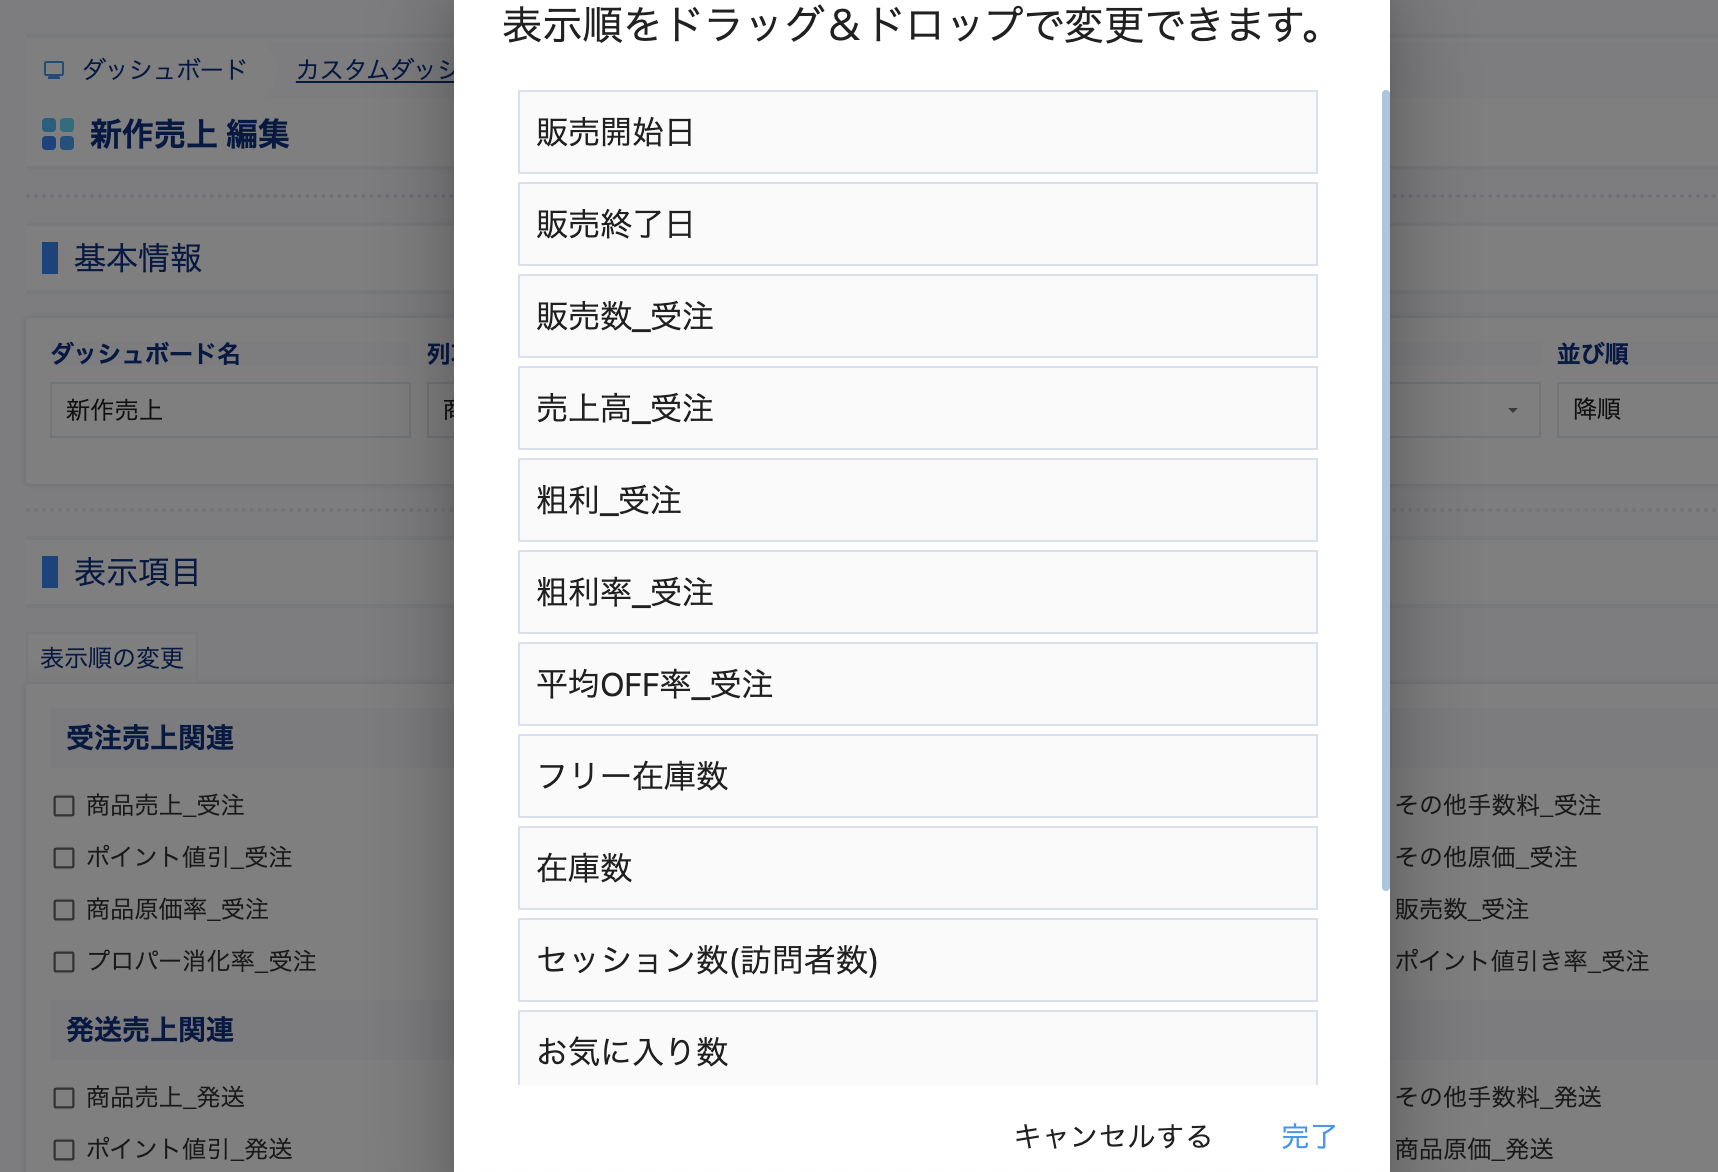Enable the ポイント値引_受注 checkbox
This screenshot has height=1172, width=1718.
coord(64,858)
